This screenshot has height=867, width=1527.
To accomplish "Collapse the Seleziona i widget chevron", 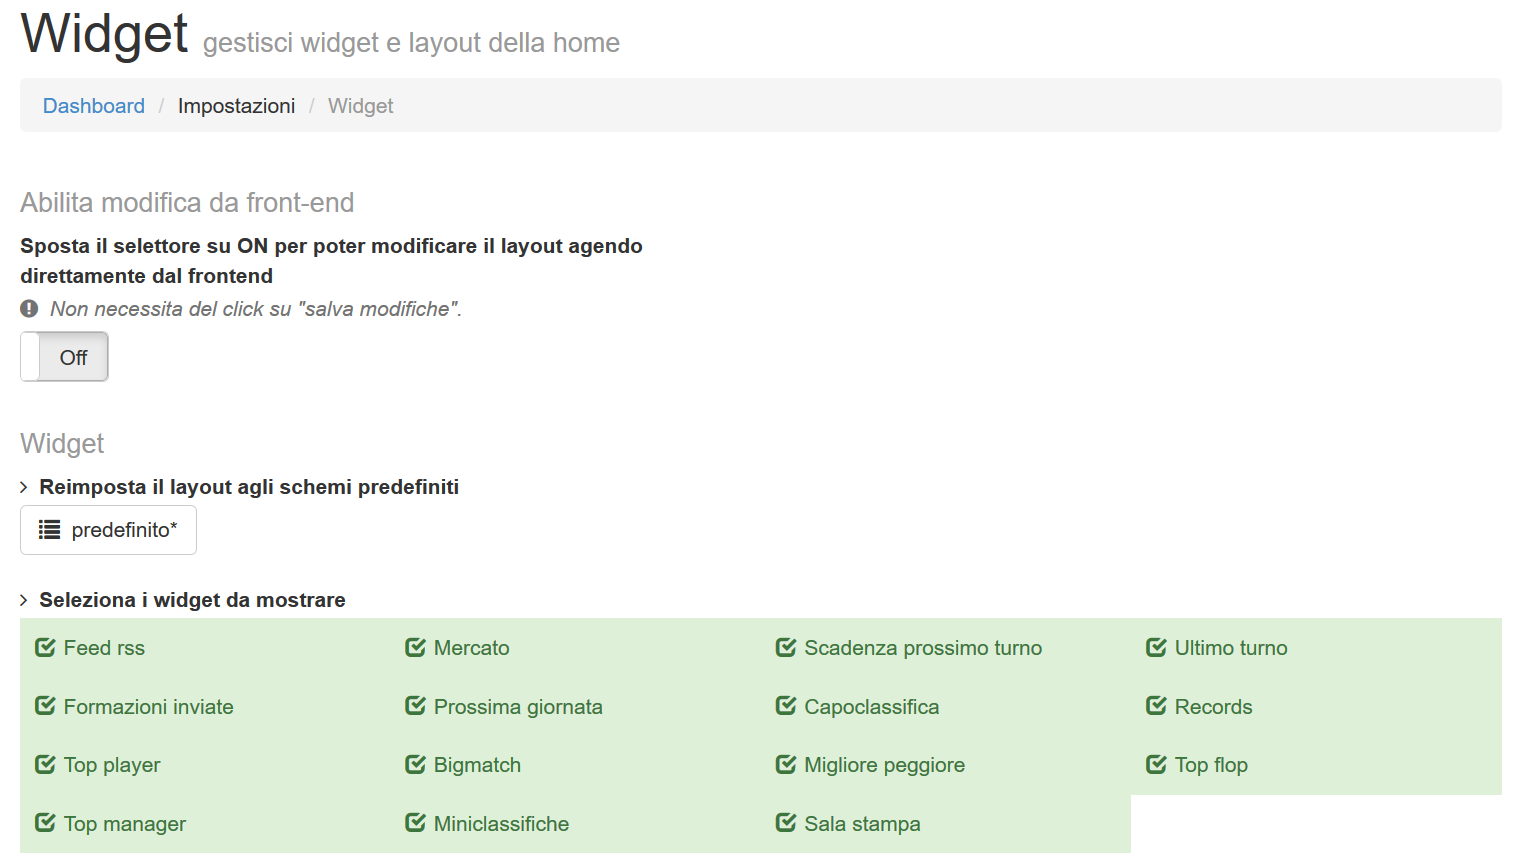I will click(x=24, y=601).
